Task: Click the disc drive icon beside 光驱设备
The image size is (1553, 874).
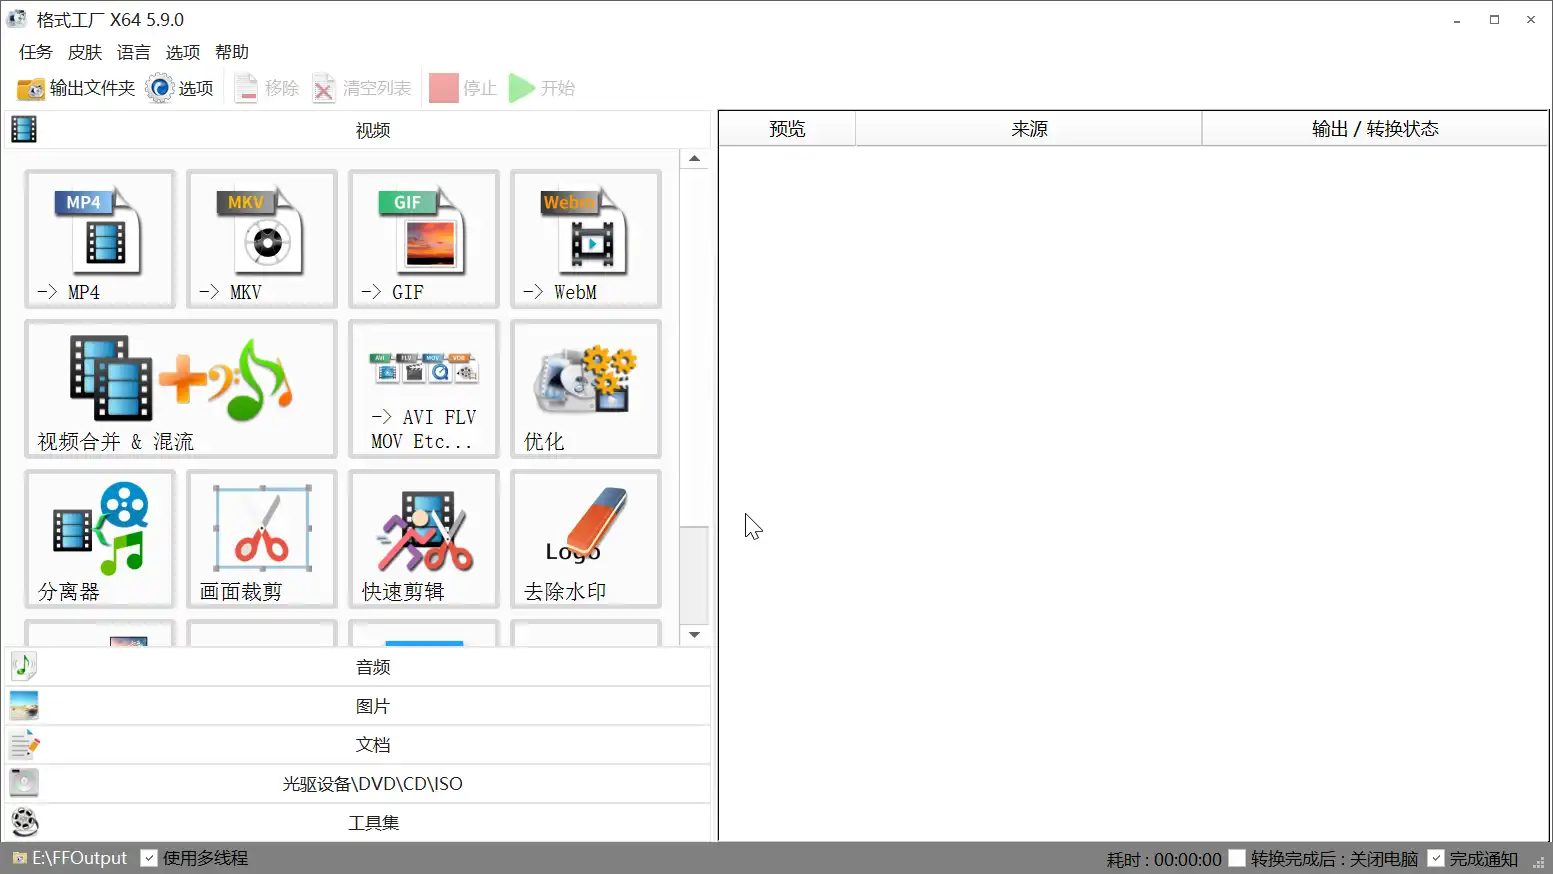Action: pos(24,783)
